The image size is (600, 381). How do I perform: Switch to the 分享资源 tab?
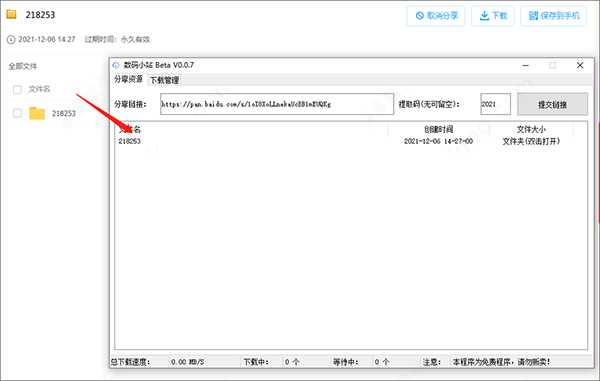point(128,79)
